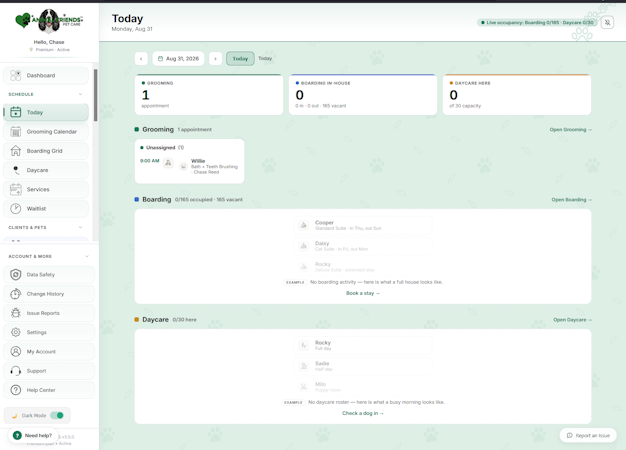Go to the next day arrow

coord(215,58)
